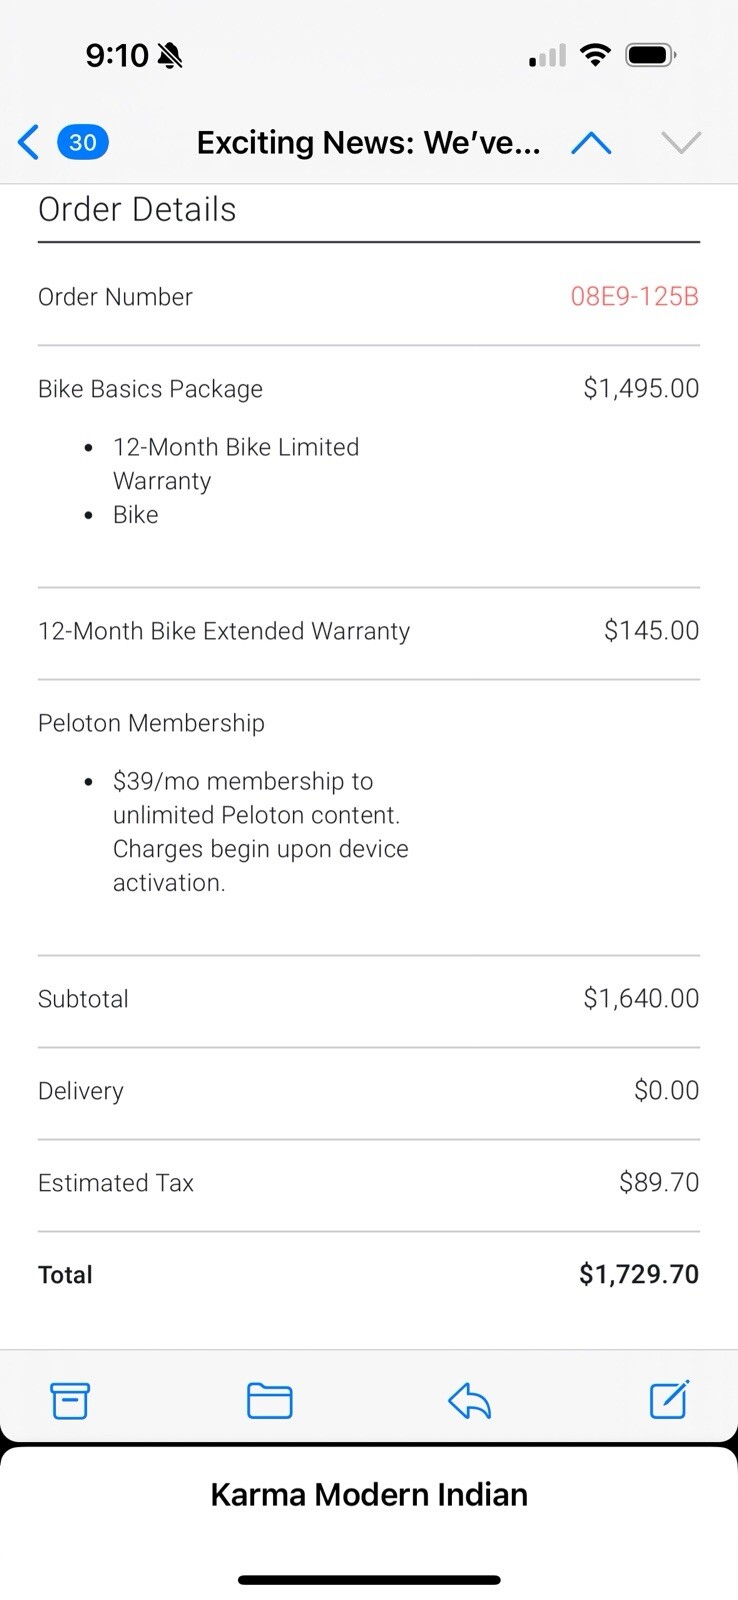Screen dimensions: 738x1600
Task: Archive this email using the archive icon
Action: pos(70,1400)
